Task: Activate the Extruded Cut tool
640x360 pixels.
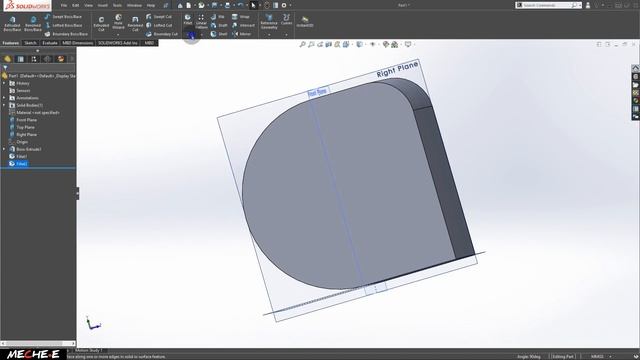Action: (x=101, y=24)
